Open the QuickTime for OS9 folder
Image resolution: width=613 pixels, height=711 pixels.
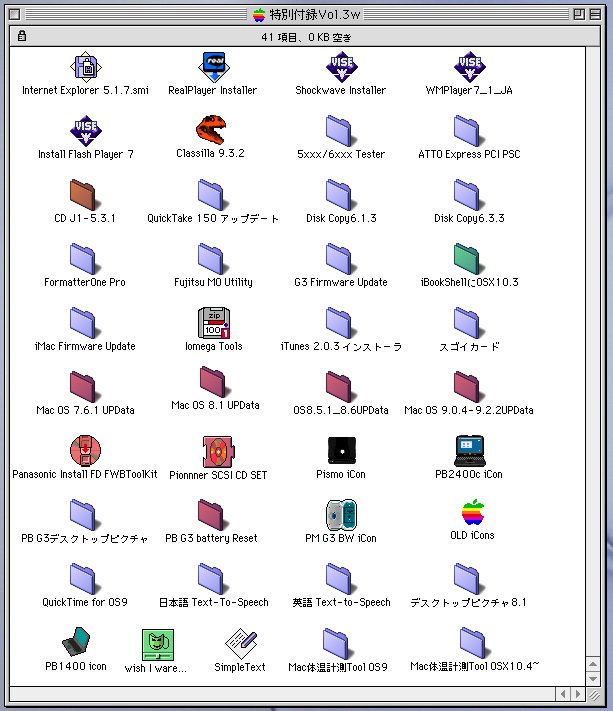point(85,578)
